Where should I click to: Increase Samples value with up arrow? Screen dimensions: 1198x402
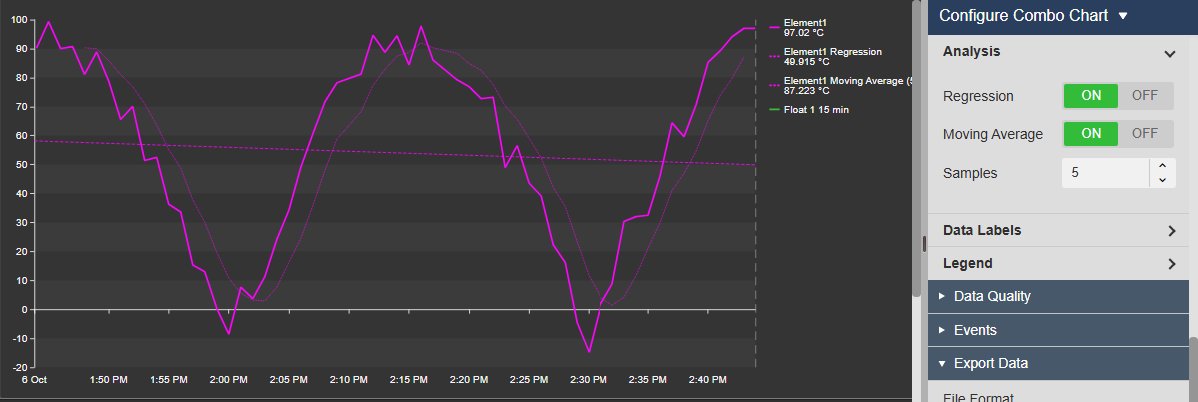[1162, 165]
